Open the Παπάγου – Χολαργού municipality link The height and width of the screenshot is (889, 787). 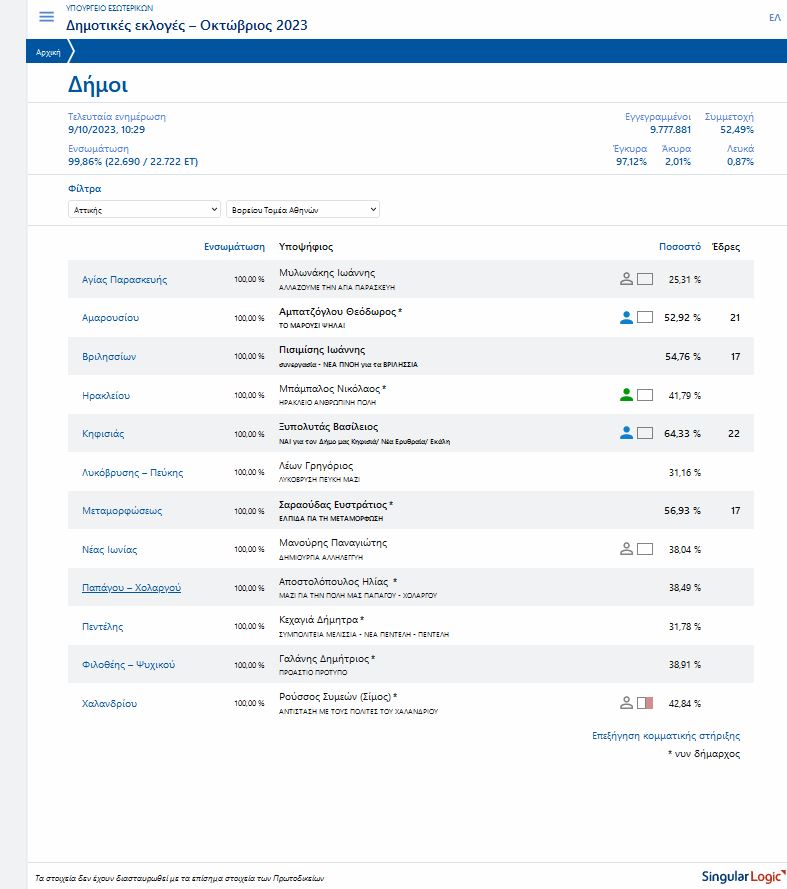click(x=131, y=588)
